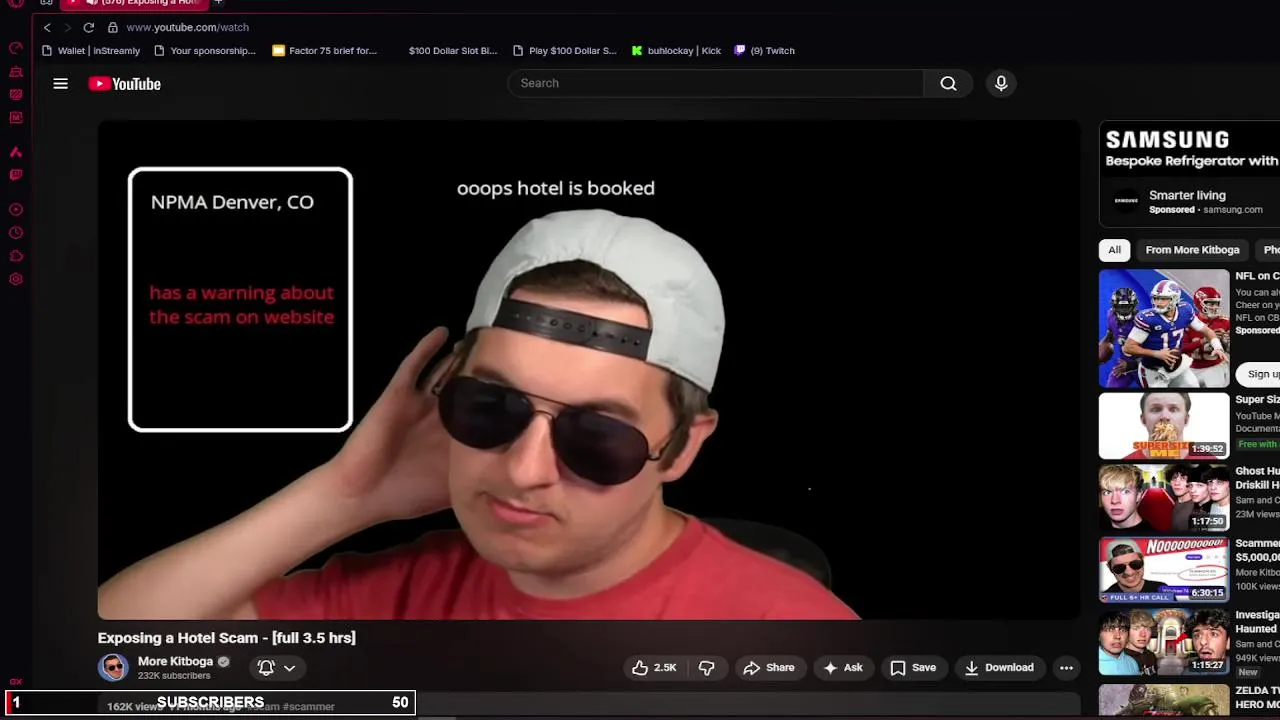Open the NFL on CBS thumbnail
Image resolution: width=1280 pixels, height=720 pixels.
click(x=1164, y=328)
